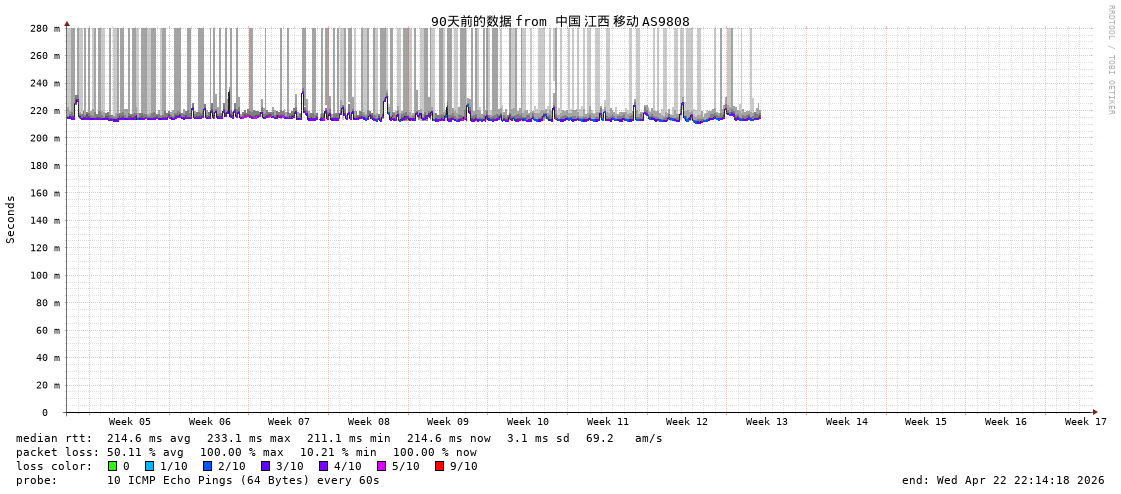Click the light blue 1/10 loss swatch
Image resolution: width=1121 pixels, height=494 pixels.
[x=149, y=466]
